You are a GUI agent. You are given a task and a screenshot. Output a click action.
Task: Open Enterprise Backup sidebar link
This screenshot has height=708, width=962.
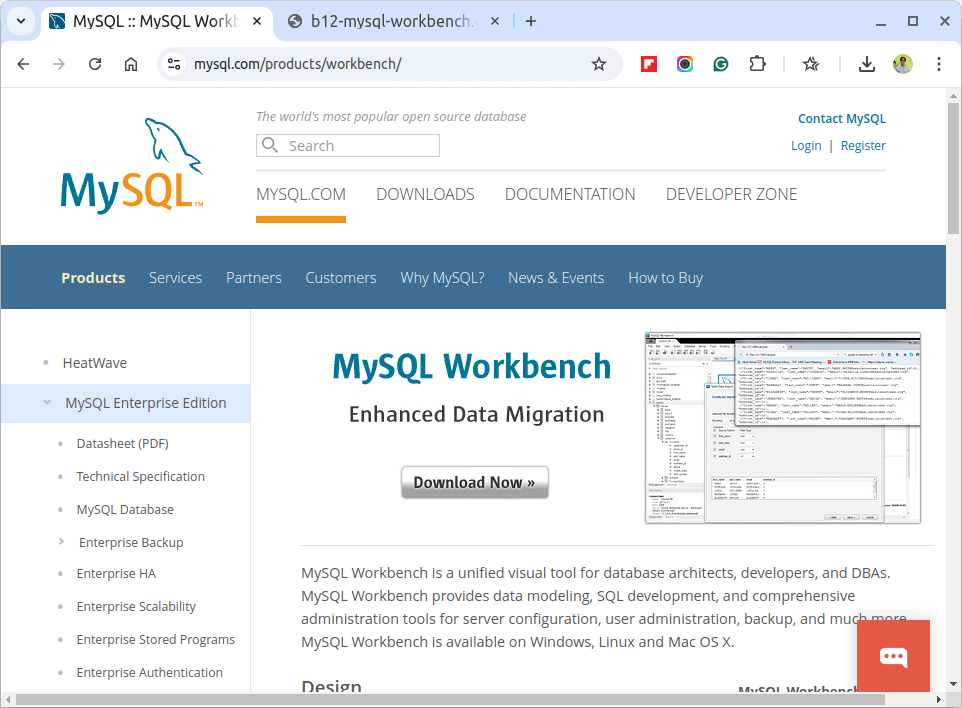131,542
